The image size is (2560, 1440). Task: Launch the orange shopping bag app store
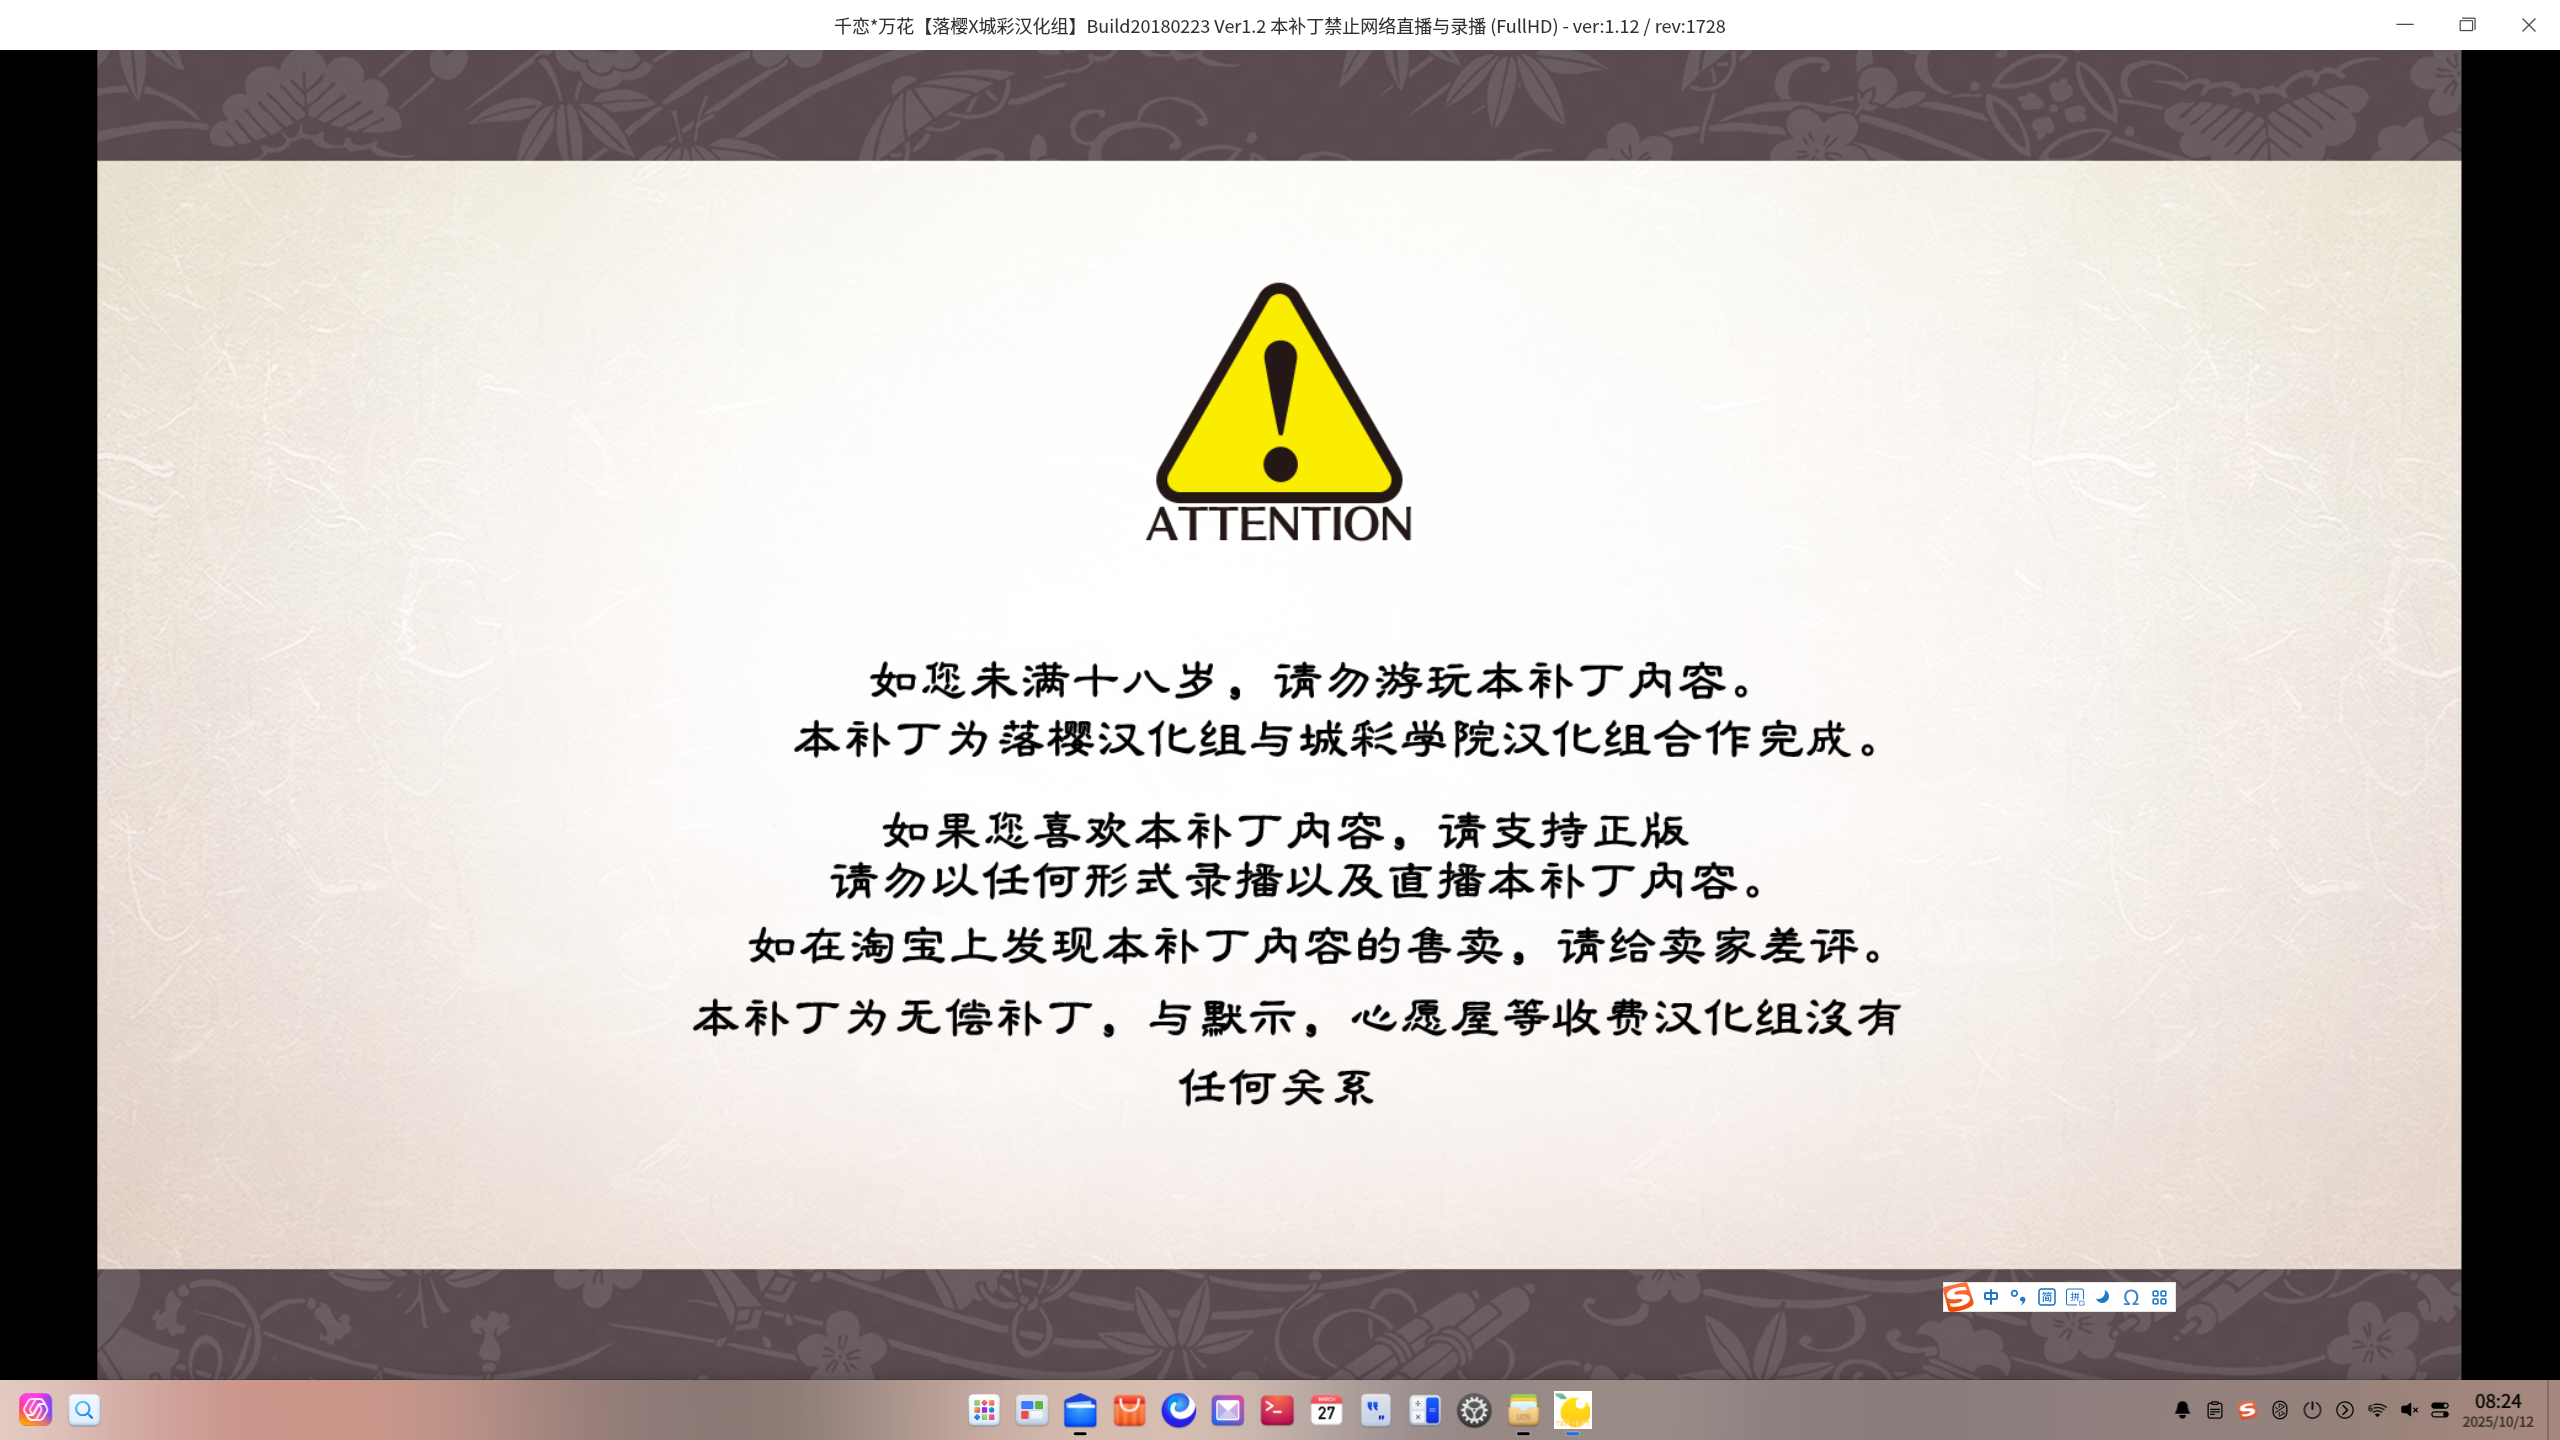point(1129,1410)
